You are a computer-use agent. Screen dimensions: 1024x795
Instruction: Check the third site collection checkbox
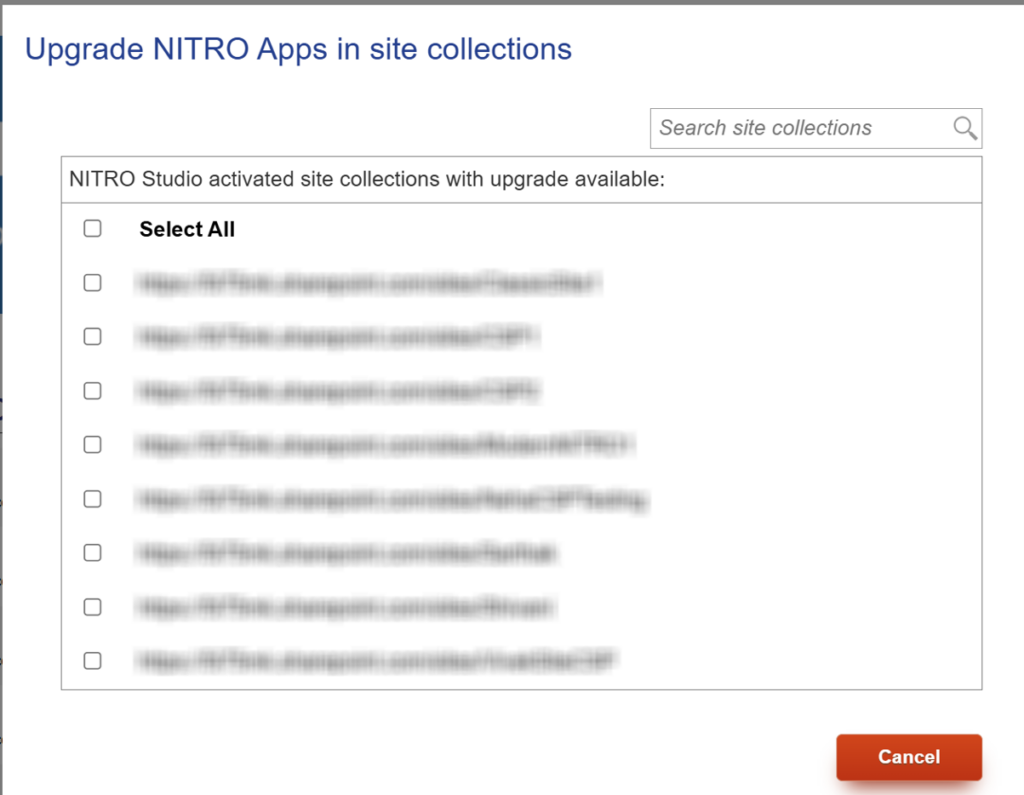(93, 391)
